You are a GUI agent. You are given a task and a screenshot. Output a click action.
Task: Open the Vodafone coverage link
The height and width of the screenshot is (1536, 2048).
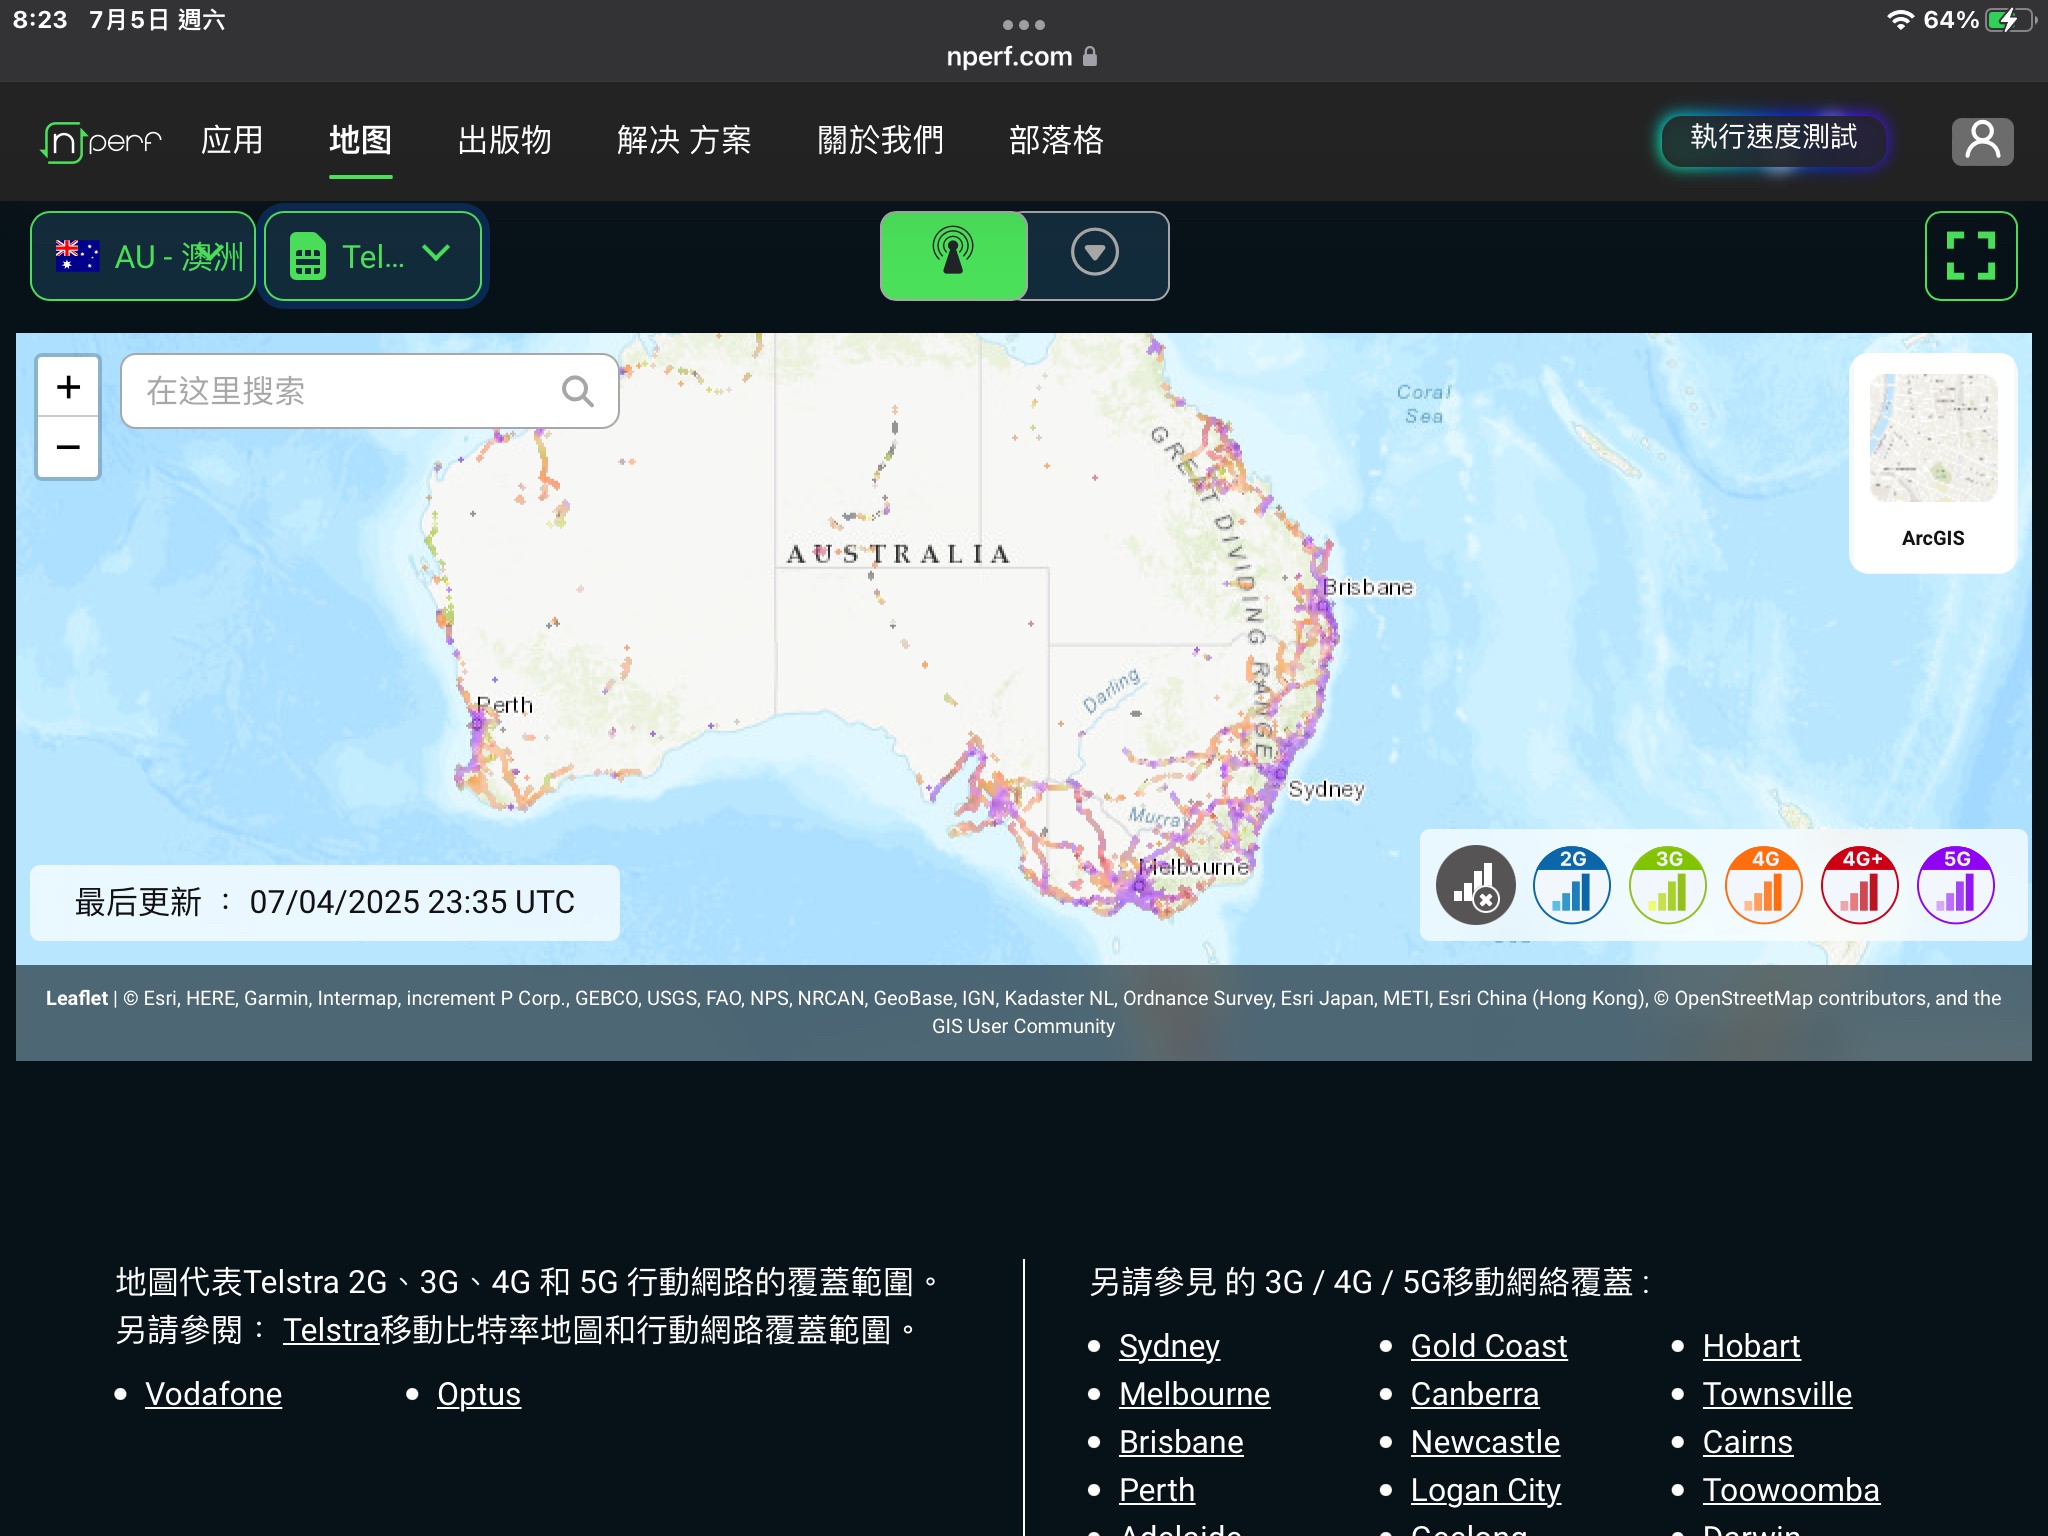(213, 1394)
